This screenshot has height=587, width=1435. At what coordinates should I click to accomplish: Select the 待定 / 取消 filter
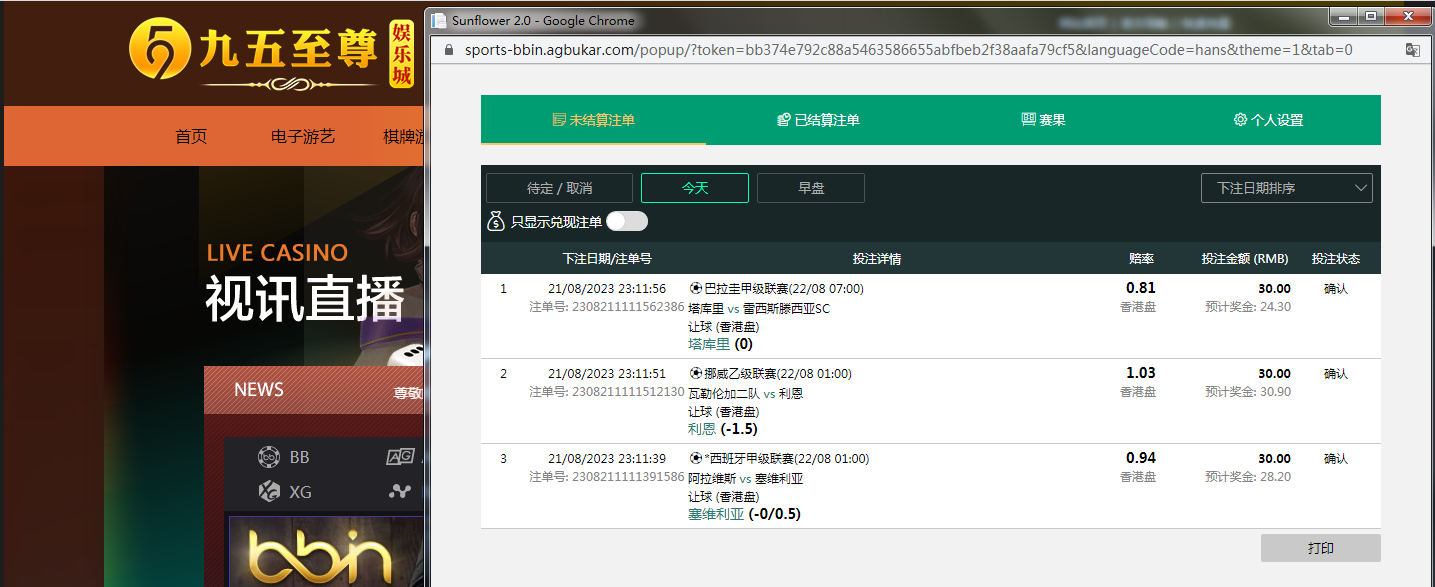[559, 188]
